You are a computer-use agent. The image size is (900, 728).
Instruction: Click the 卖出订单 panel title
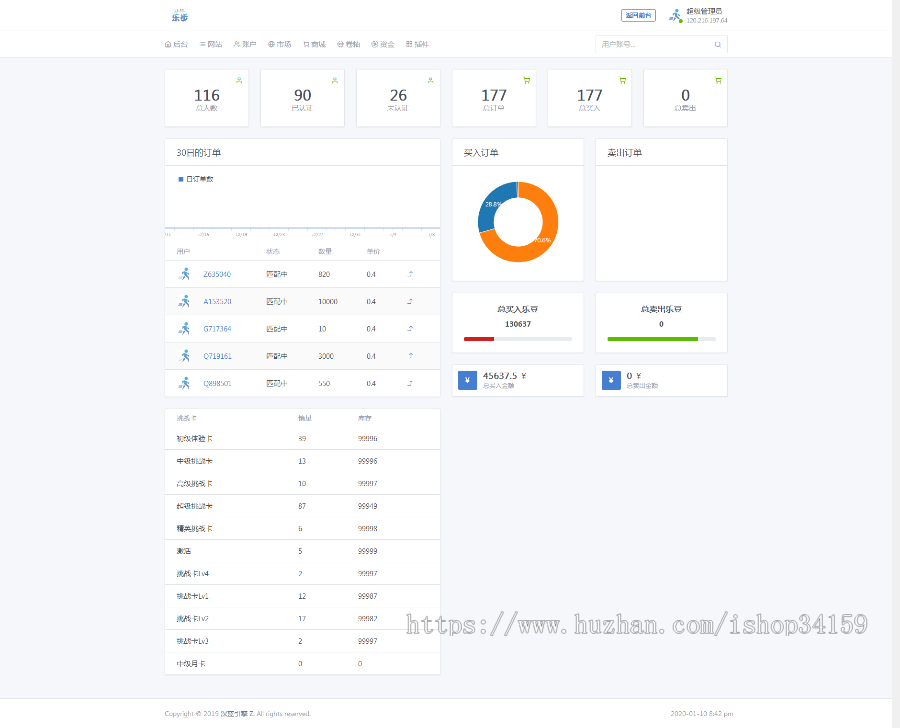[624, 153]
